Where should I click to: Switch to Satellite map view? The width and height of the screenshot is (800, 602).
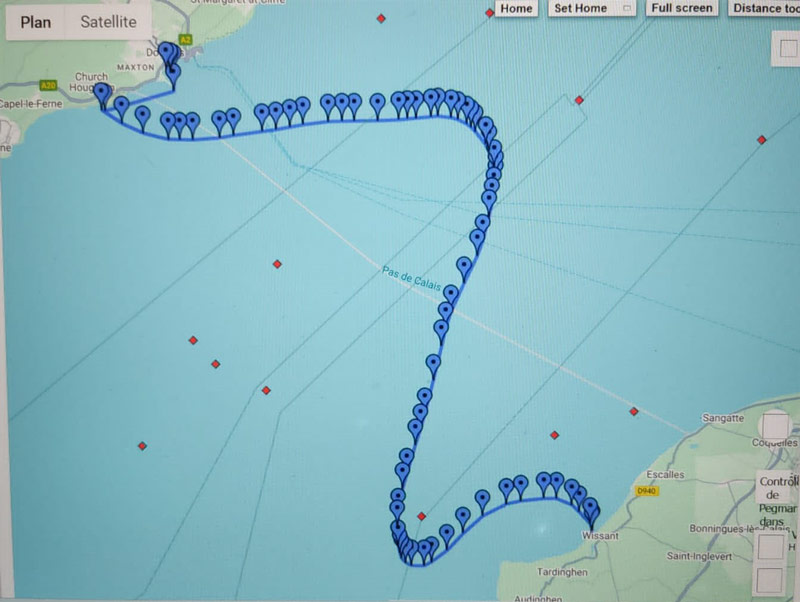point(106,22)
